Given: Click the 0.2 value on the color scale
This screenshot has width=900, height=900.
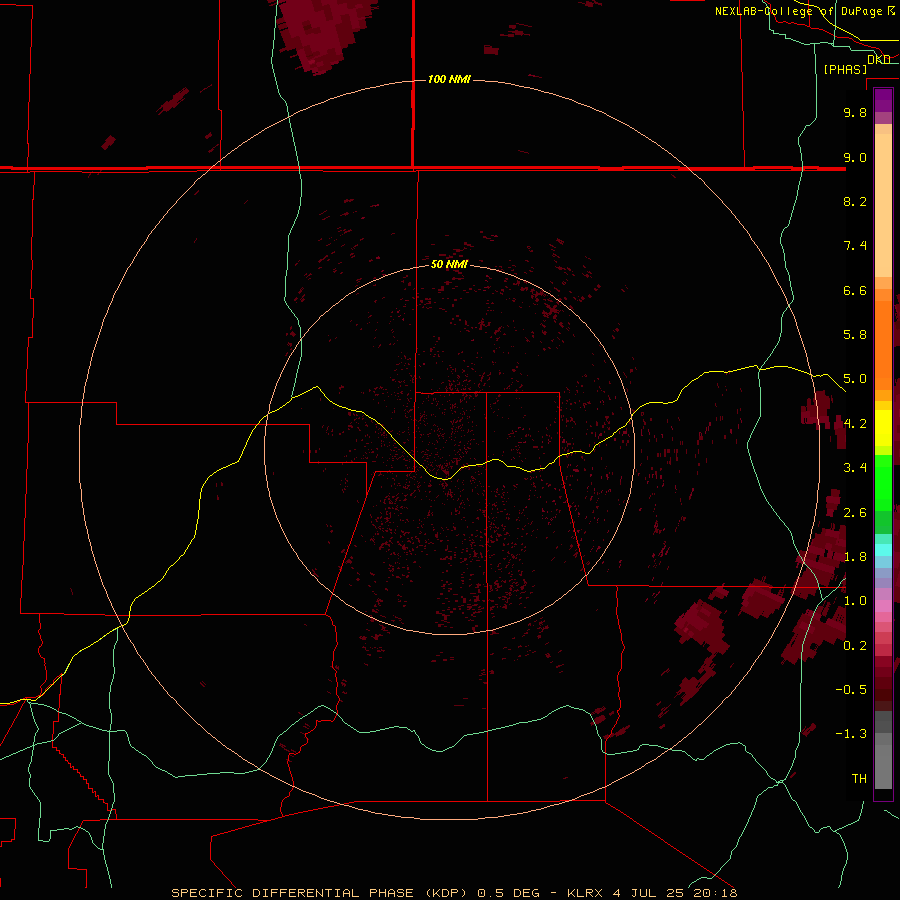Looking at the screenshot, I should (x=855, y=646).
